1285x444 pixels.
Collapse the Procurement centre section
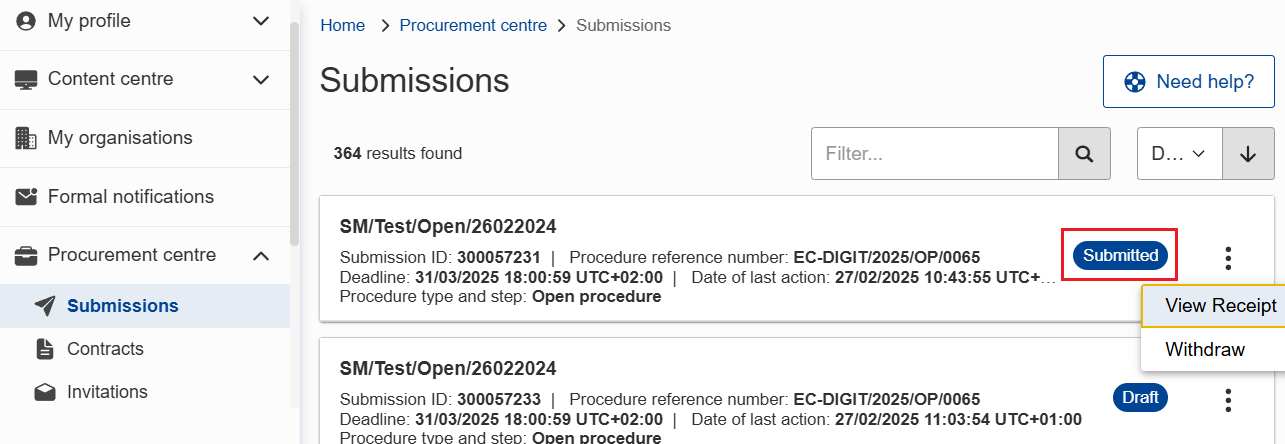[261, 256]
